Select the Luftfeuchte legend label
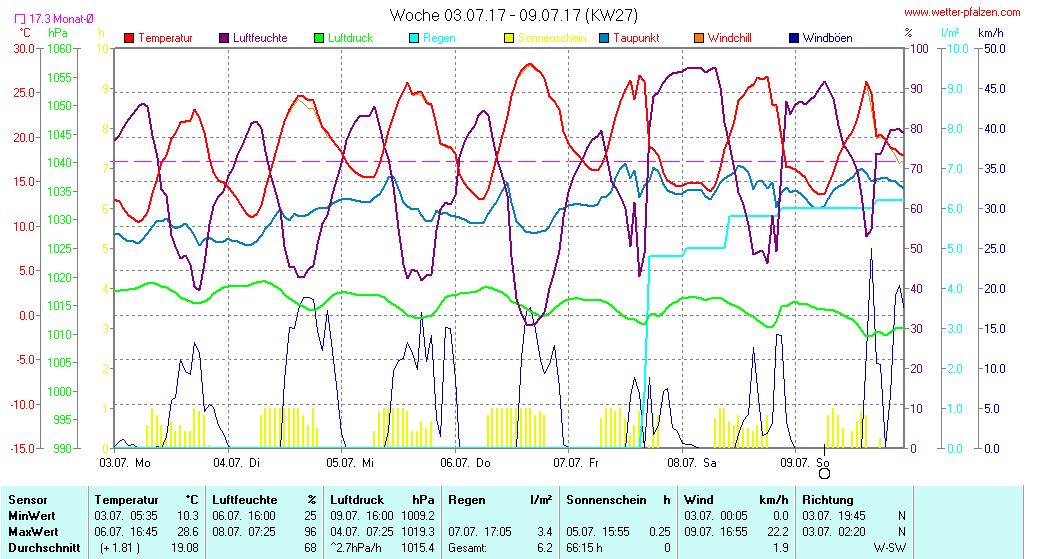This screenshot has height=559, width=1058. [x=260, y=38]
